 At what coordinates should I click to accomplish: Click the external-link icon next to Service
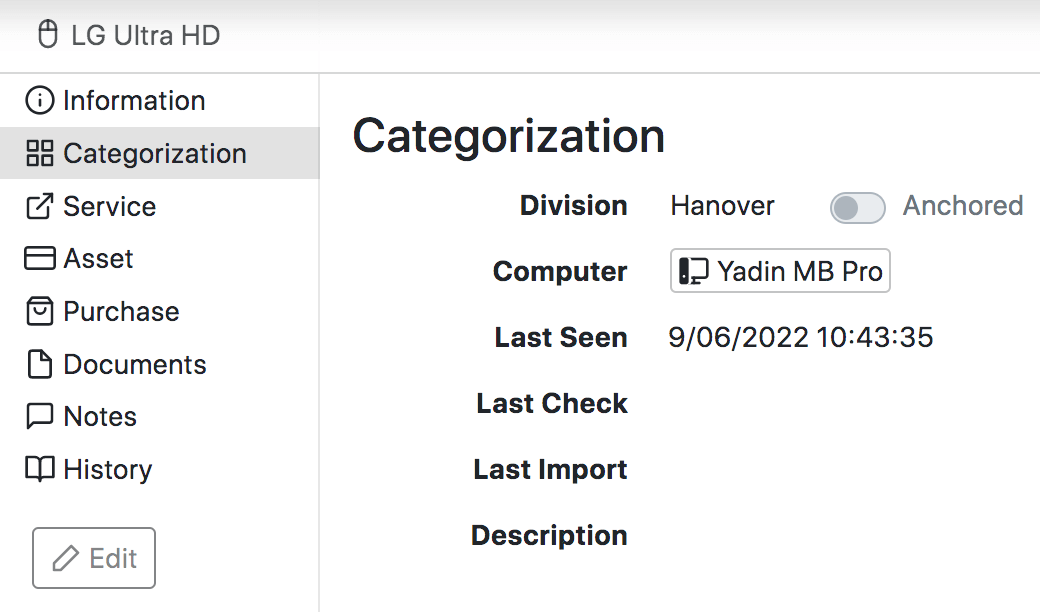click(39, 206)
